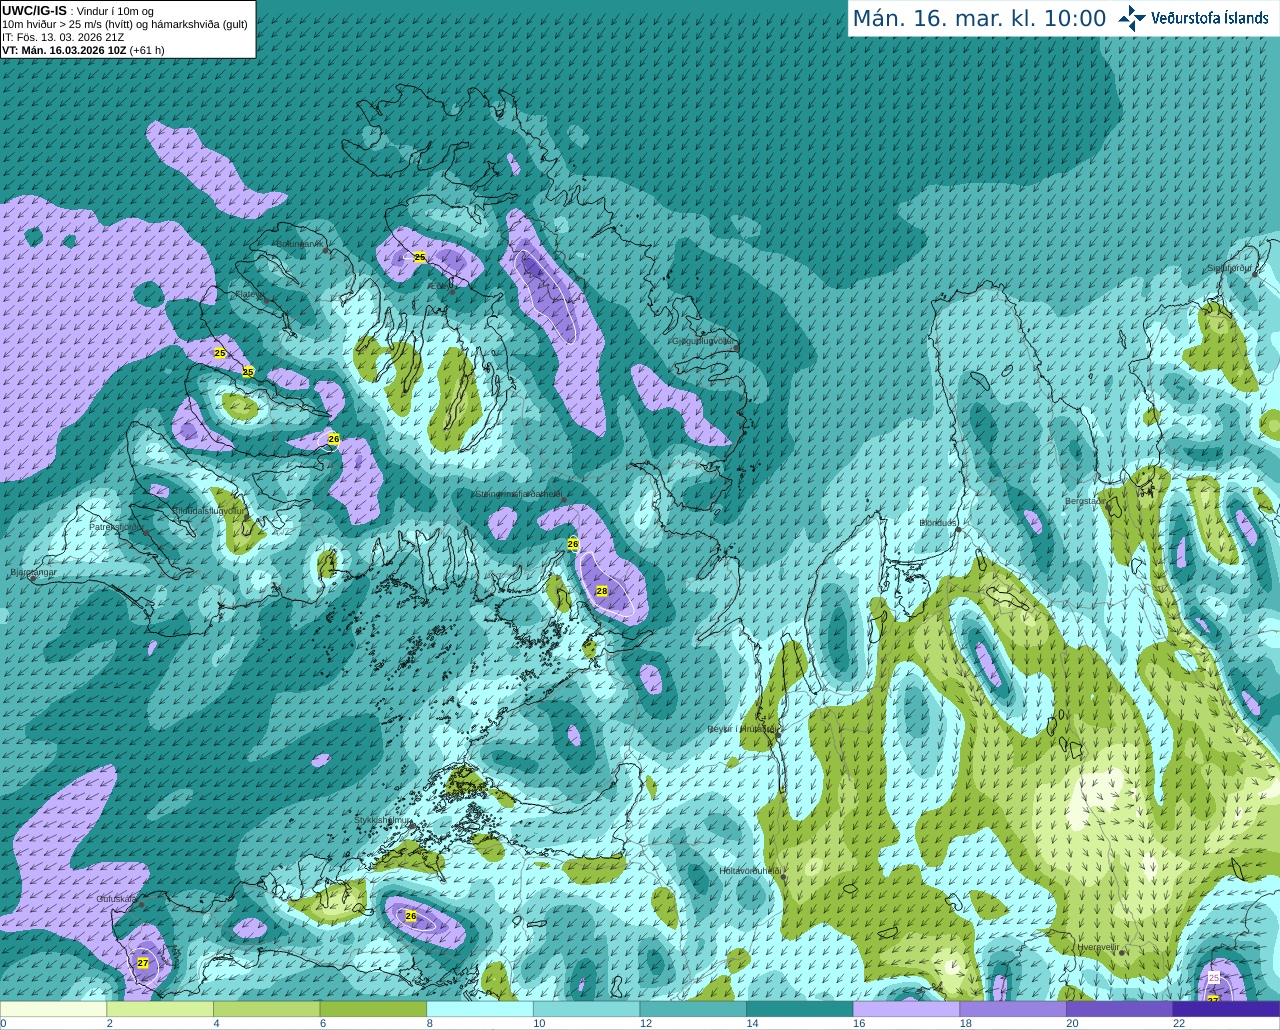The width and height of the screenshot is (1280, 1030).
Task: Click the 27 gust marker near Gufuskálar
Action: pyautogui.click(x=143, y=963)
